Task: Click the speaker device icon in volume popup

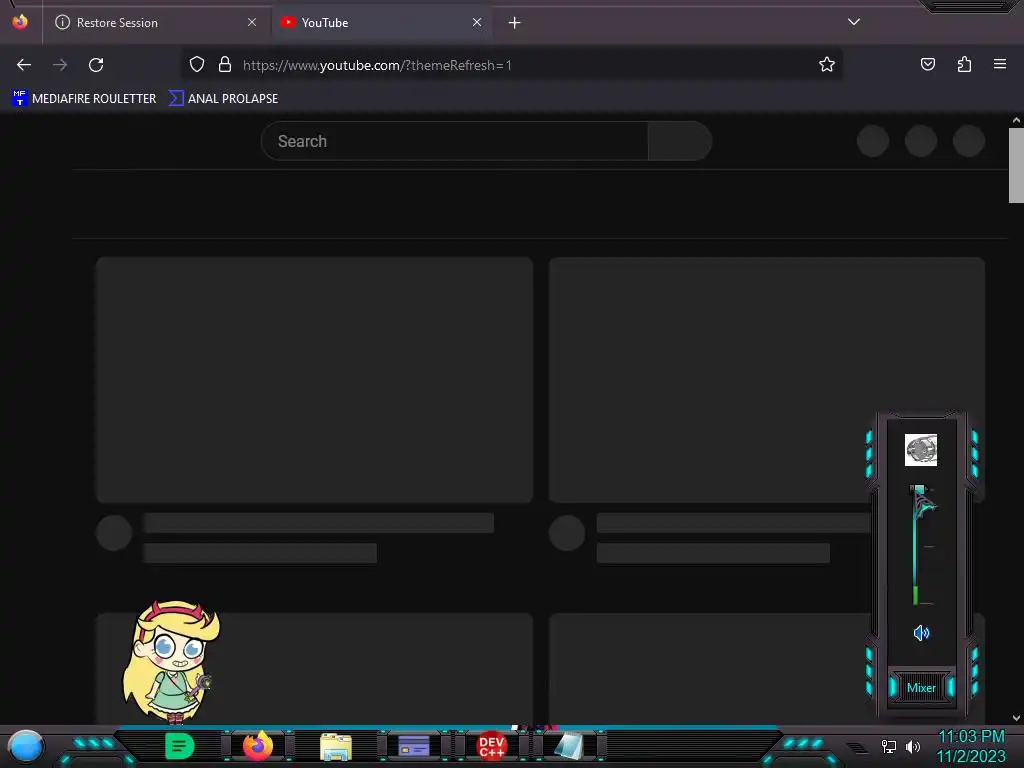Action: click(921, 450)
